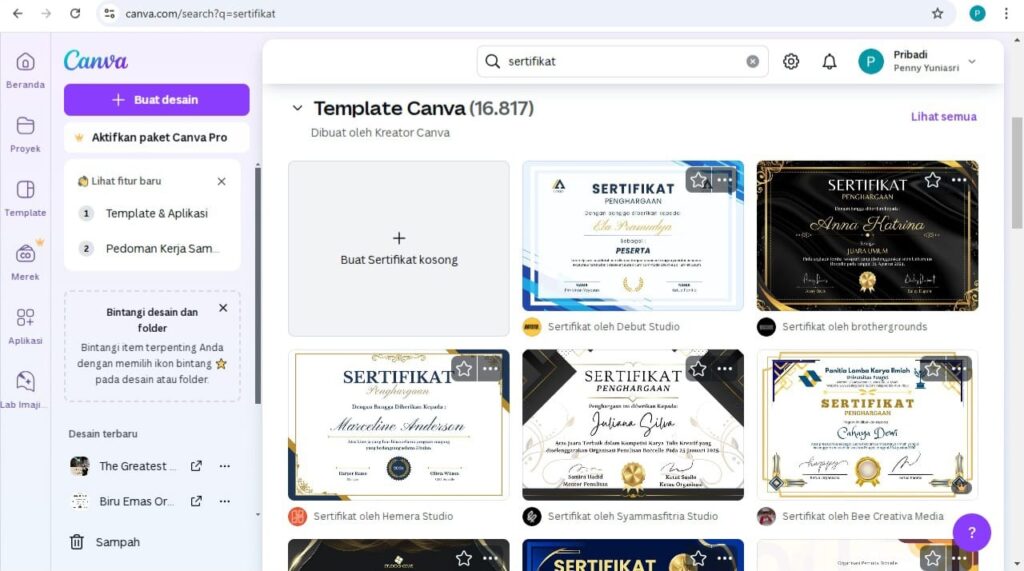Image resolution: width=1024 pixels, height=571 pixels.
Task: Open The Greatest in new tab icon
Action: click(196, 466)
